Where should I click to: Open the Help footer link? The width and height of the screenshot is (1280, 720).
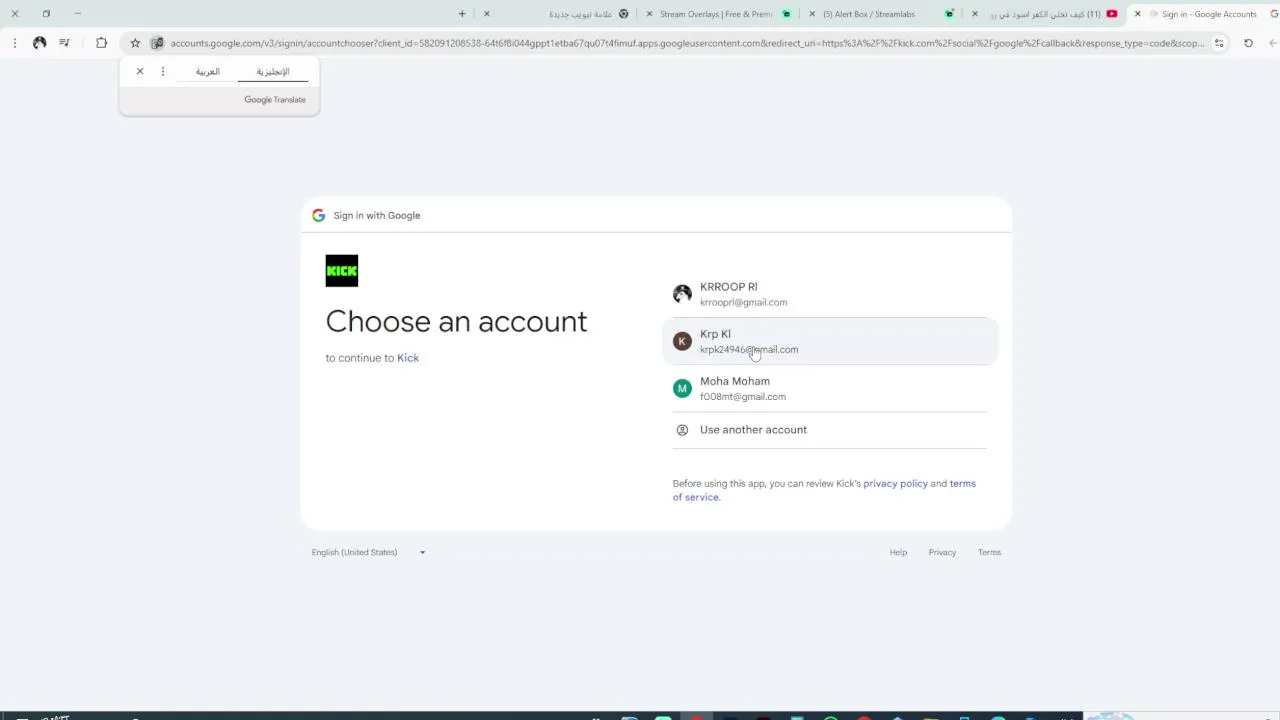pos(898,552)
